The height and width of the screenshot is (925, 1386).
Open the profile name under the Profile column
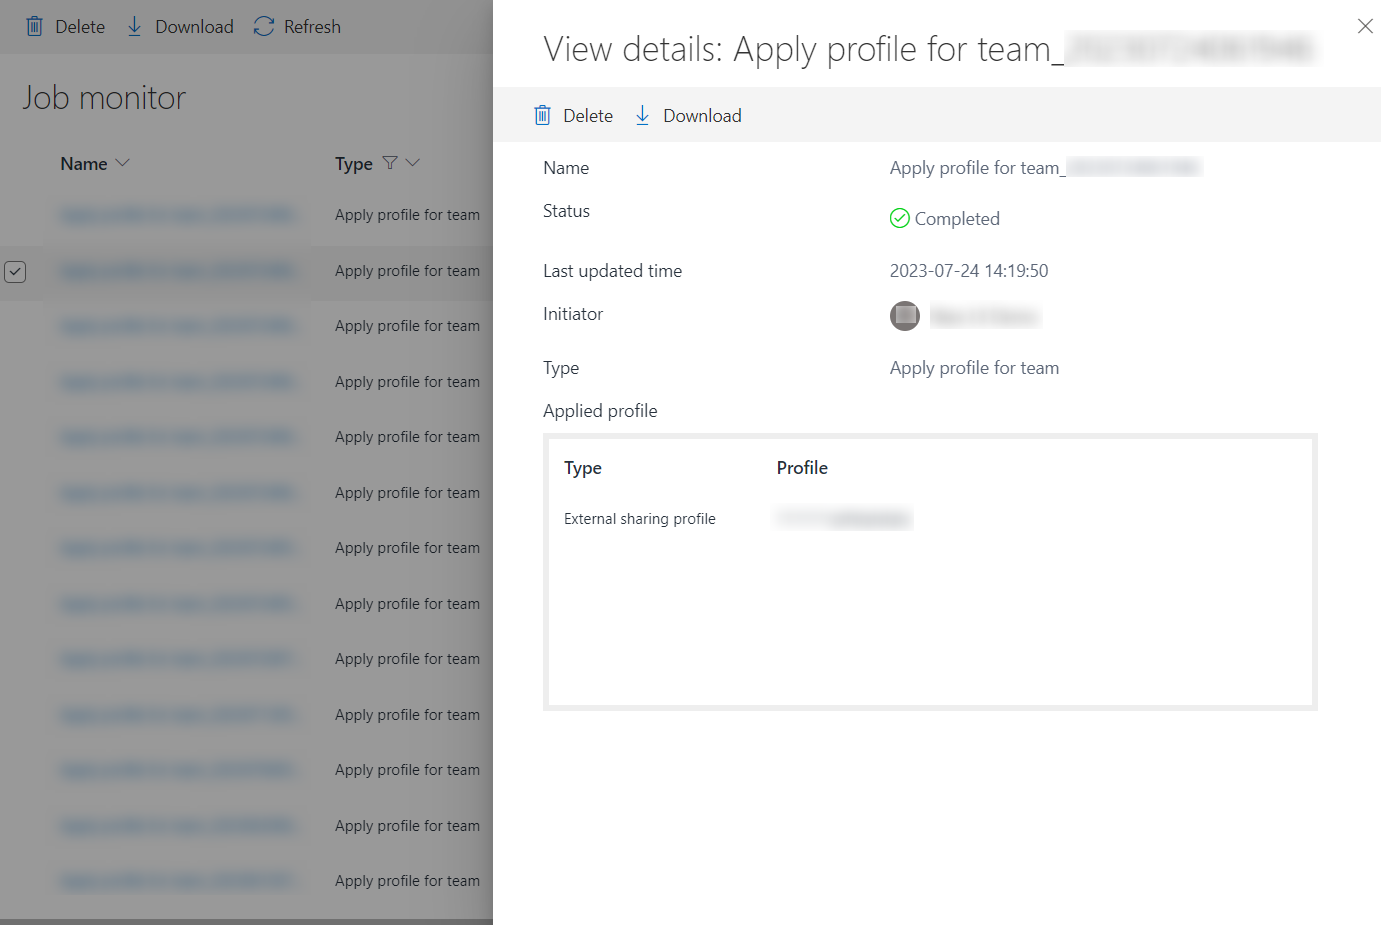tap(843, 518)
